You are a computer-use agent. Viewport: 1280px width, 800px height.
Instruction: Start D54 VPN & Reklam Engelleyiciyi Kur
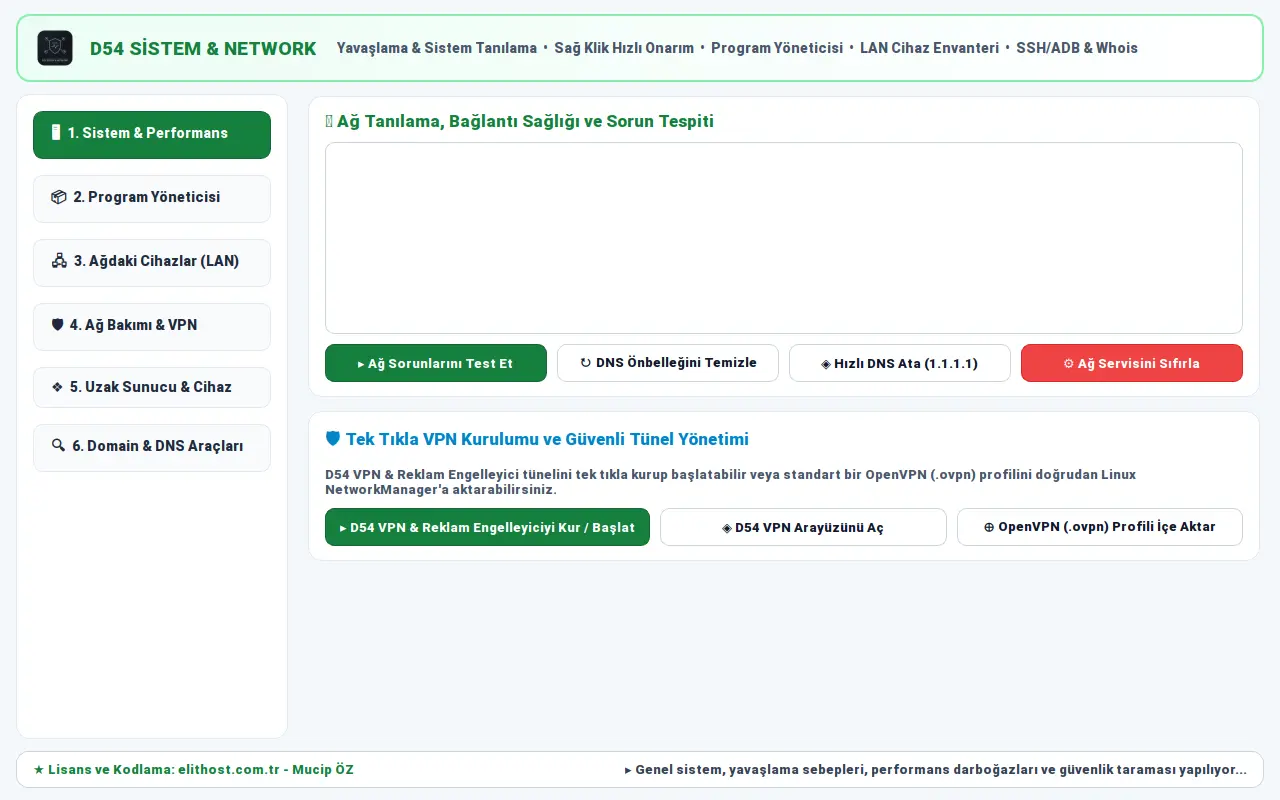click(487, 527)
